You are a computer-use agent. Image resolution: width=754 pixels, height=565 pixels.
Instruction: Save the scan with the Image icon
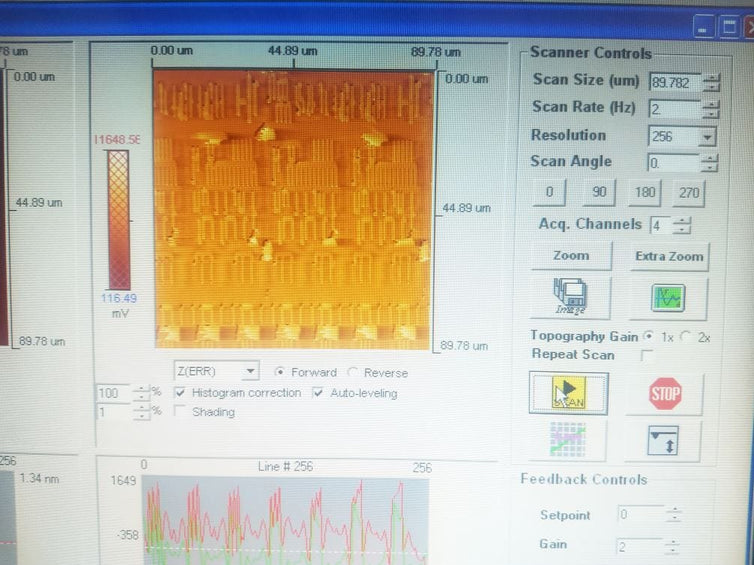click(570, 298)
